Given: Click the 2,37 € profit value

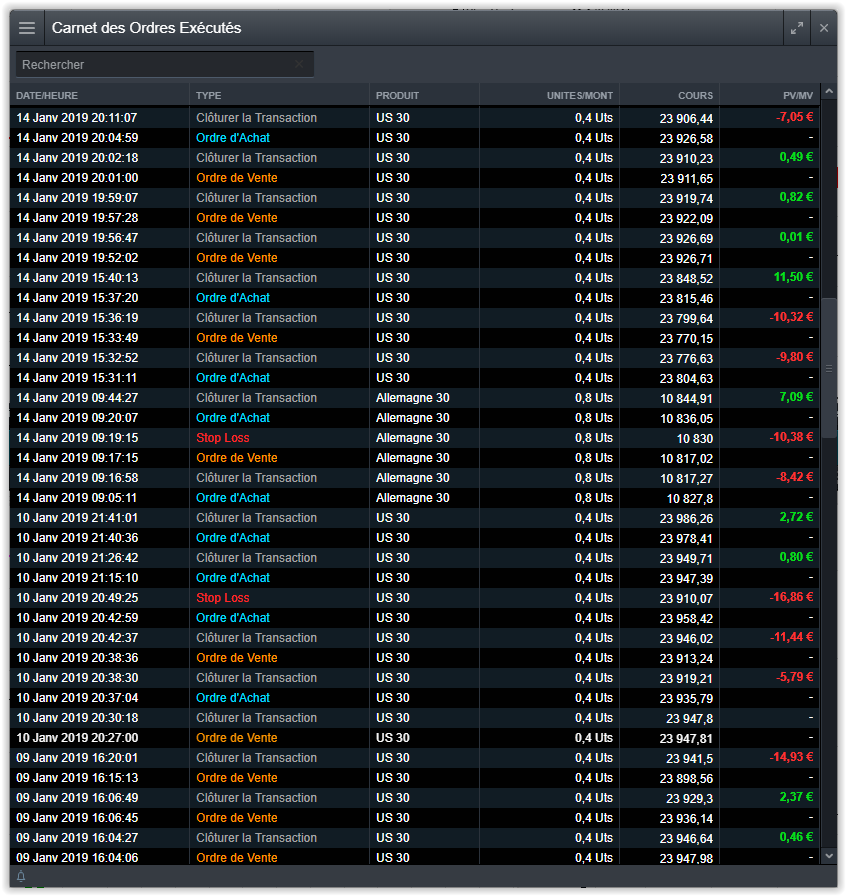Looking at the screenshot, I should pos(796,797).
